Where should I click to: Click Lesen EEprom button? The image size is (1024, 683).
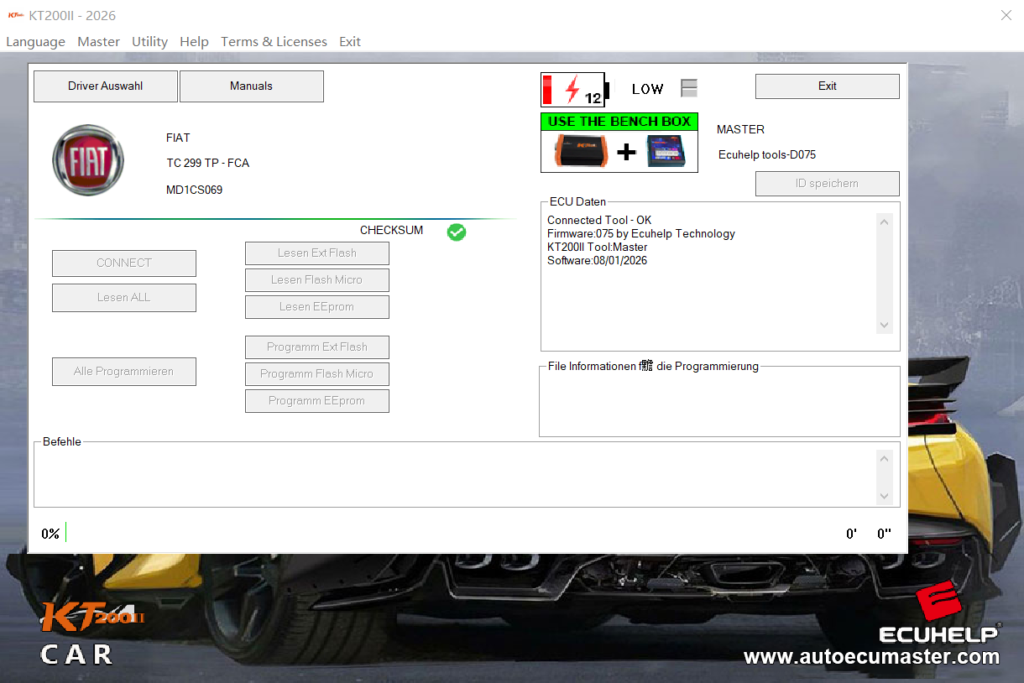317,307
